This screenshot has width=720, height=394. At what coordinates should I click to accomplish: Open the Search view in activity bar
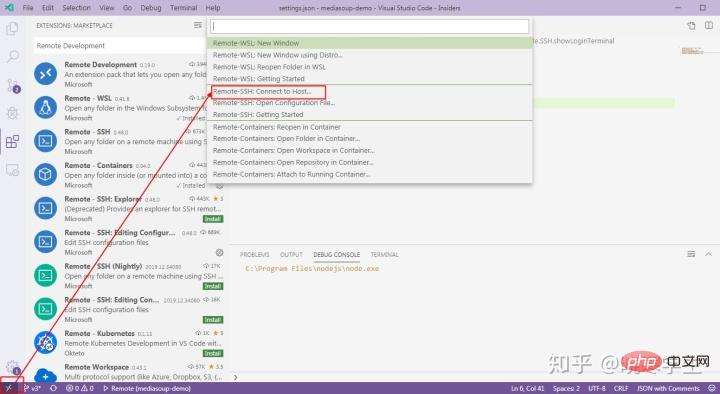(x=12, y=56)
